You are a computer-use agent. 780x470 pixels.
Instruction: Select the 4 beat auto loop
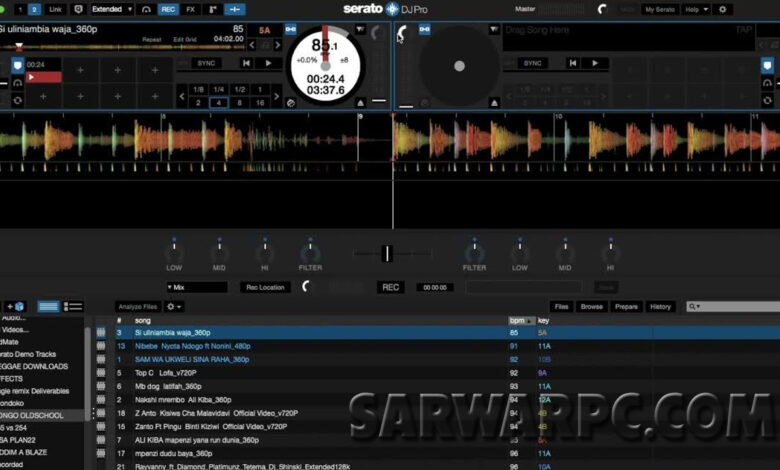[x=218, y=102]
